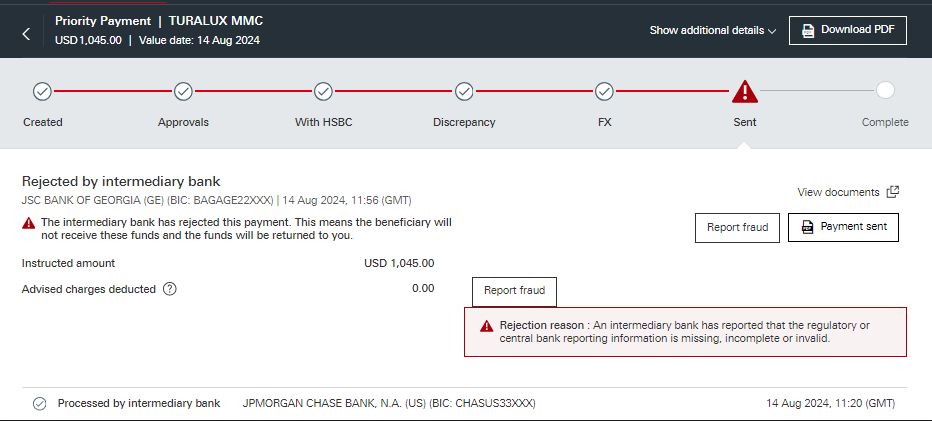Open the View documents link

[x=838, y=192]
